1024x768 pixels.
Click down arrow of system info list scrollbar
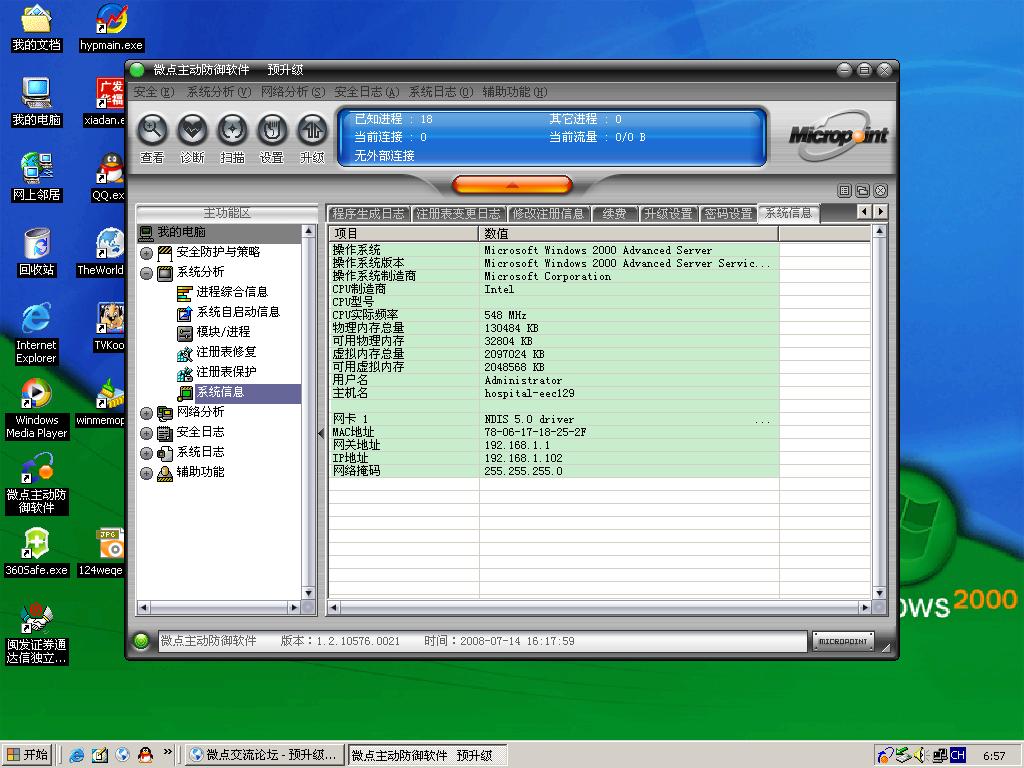pos(879,592)
